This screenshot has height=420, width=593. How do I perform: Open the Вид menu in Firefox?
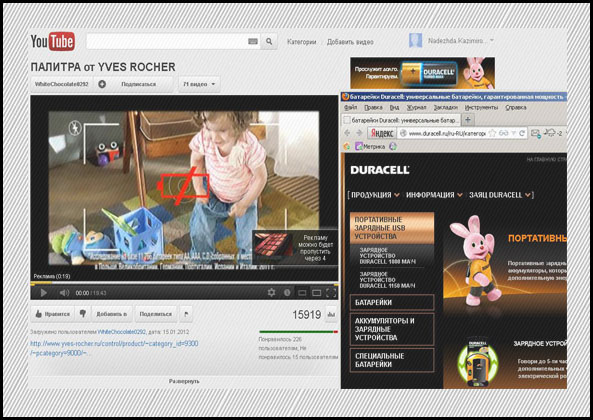click(x=394, y=108)
